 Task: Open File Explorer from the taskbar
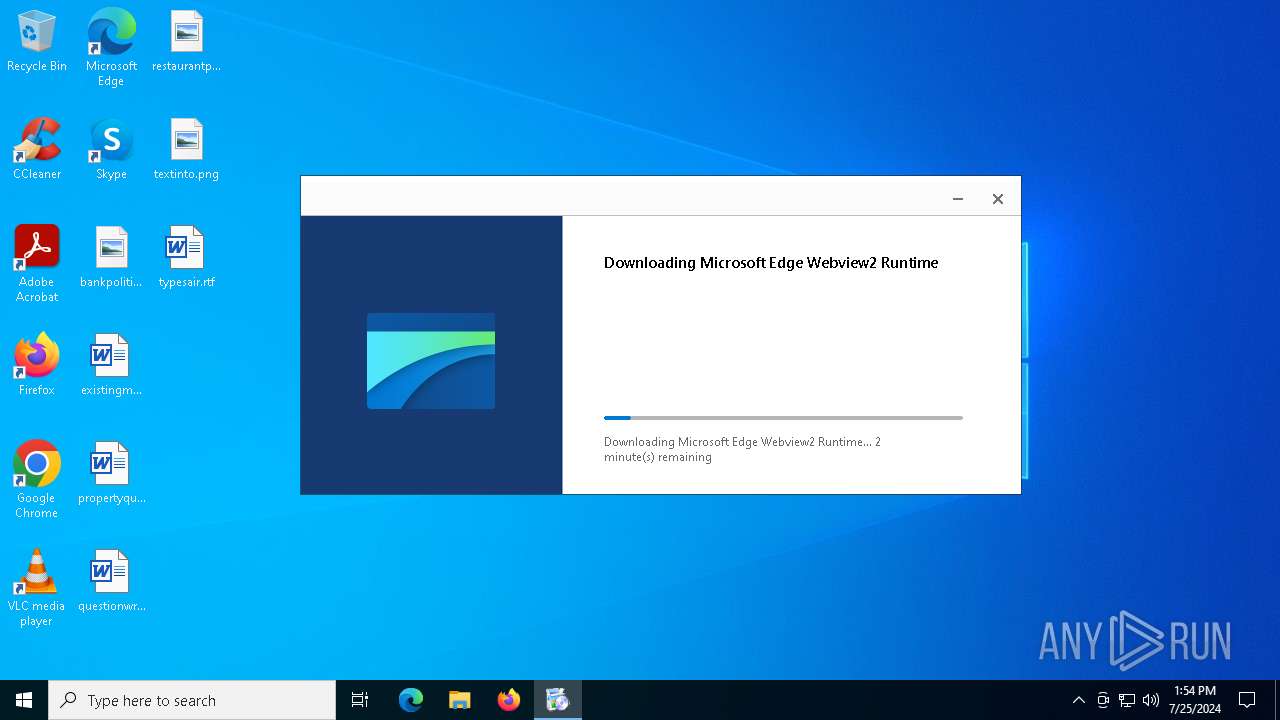click(460, 700)
